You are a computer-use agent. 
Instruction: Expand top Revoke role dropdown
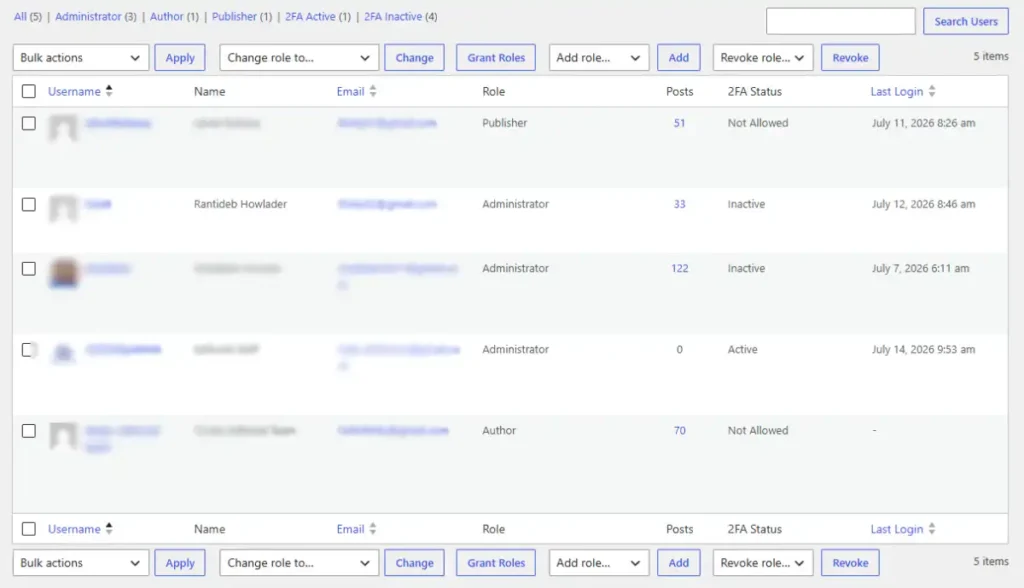pyautogui.click(x=763, y=57)
